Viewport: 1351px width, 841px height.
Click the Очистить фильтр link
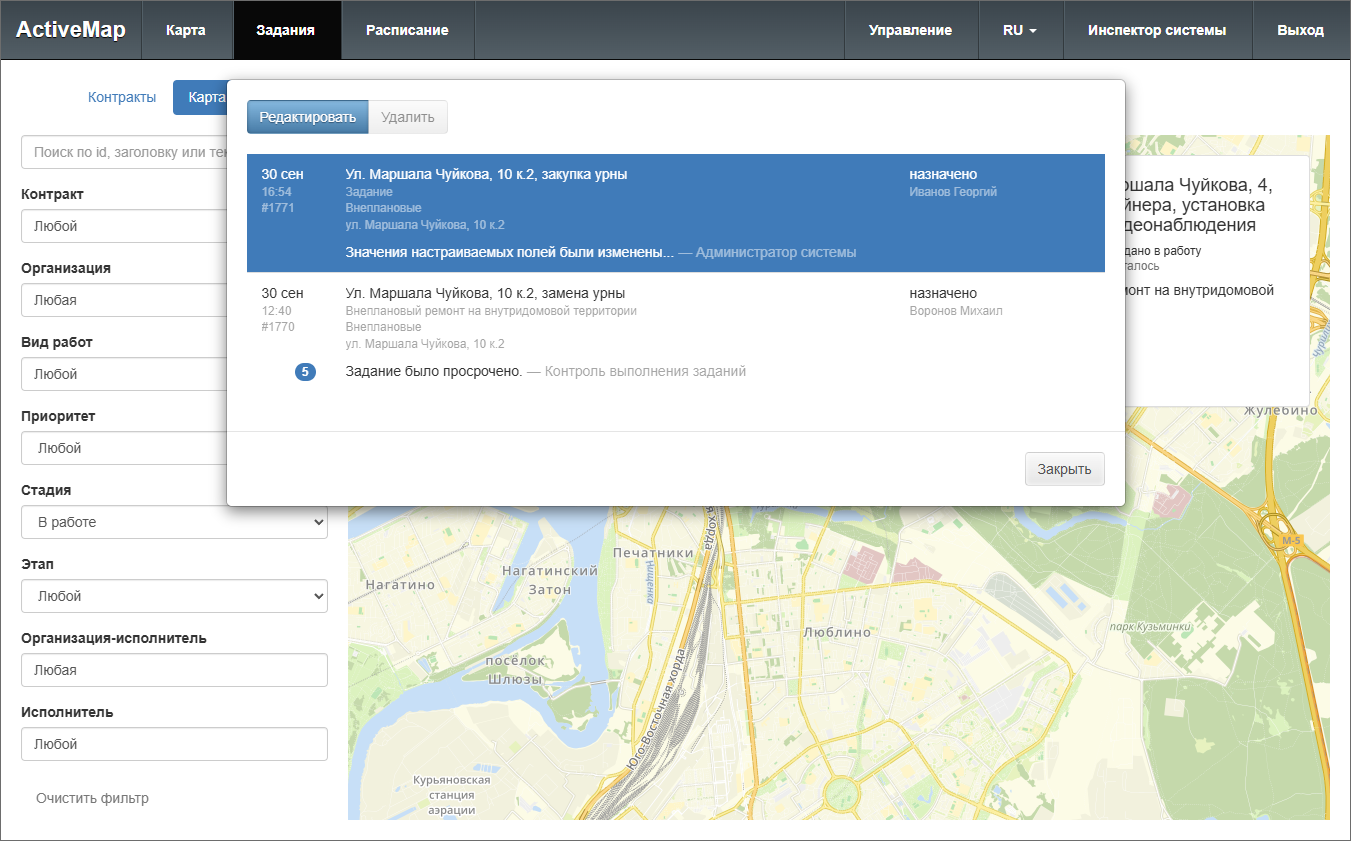tap(92, 798)
